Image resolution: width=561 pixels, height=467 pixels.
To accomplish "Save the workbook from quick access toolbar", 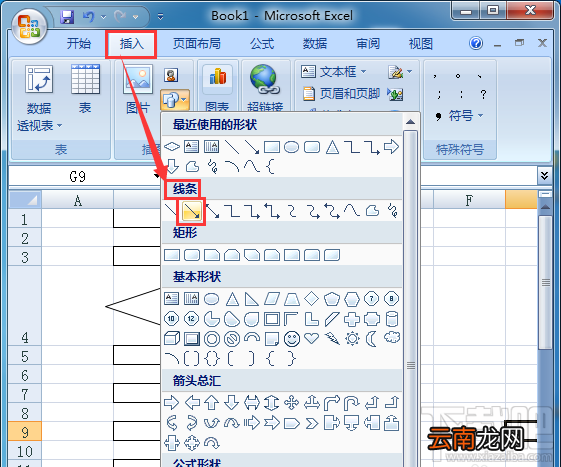I will pyautogui.click(x=67, y=16).
